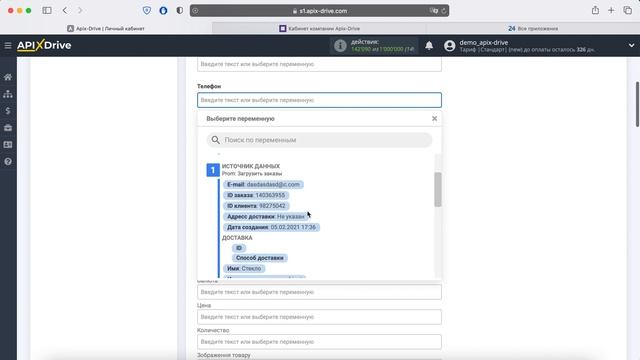640x360 pixels.
Task: Select the ID variable under ДОСТАВКА
Action: [x=239, y=248]
